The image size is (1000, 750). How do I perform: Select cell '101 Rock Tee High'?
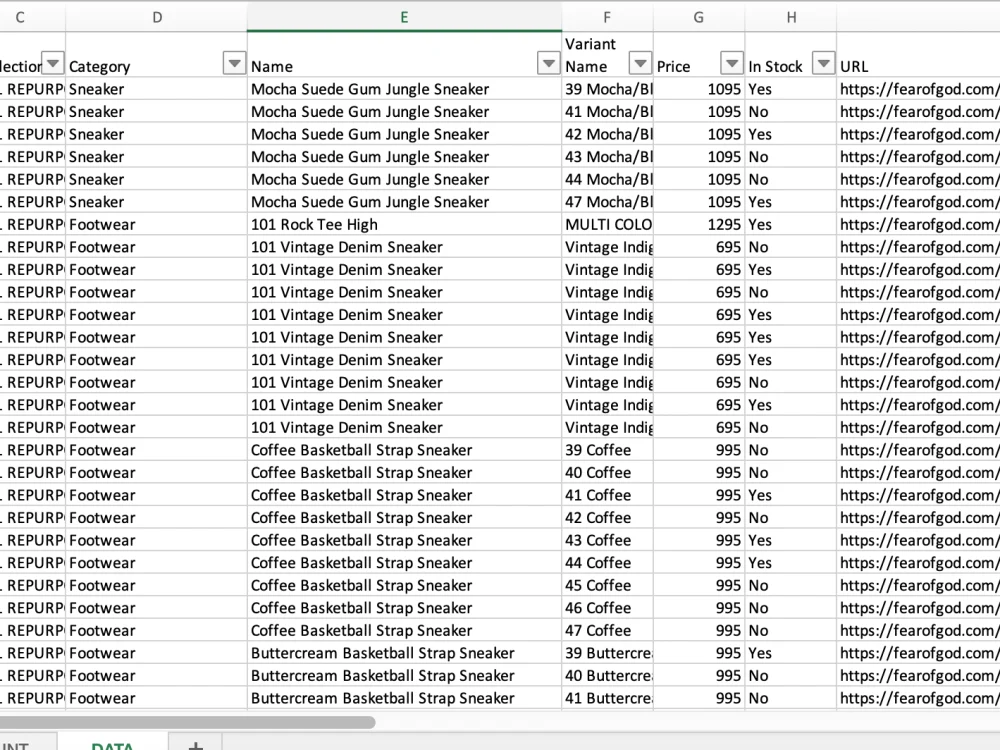click(404, 224)
